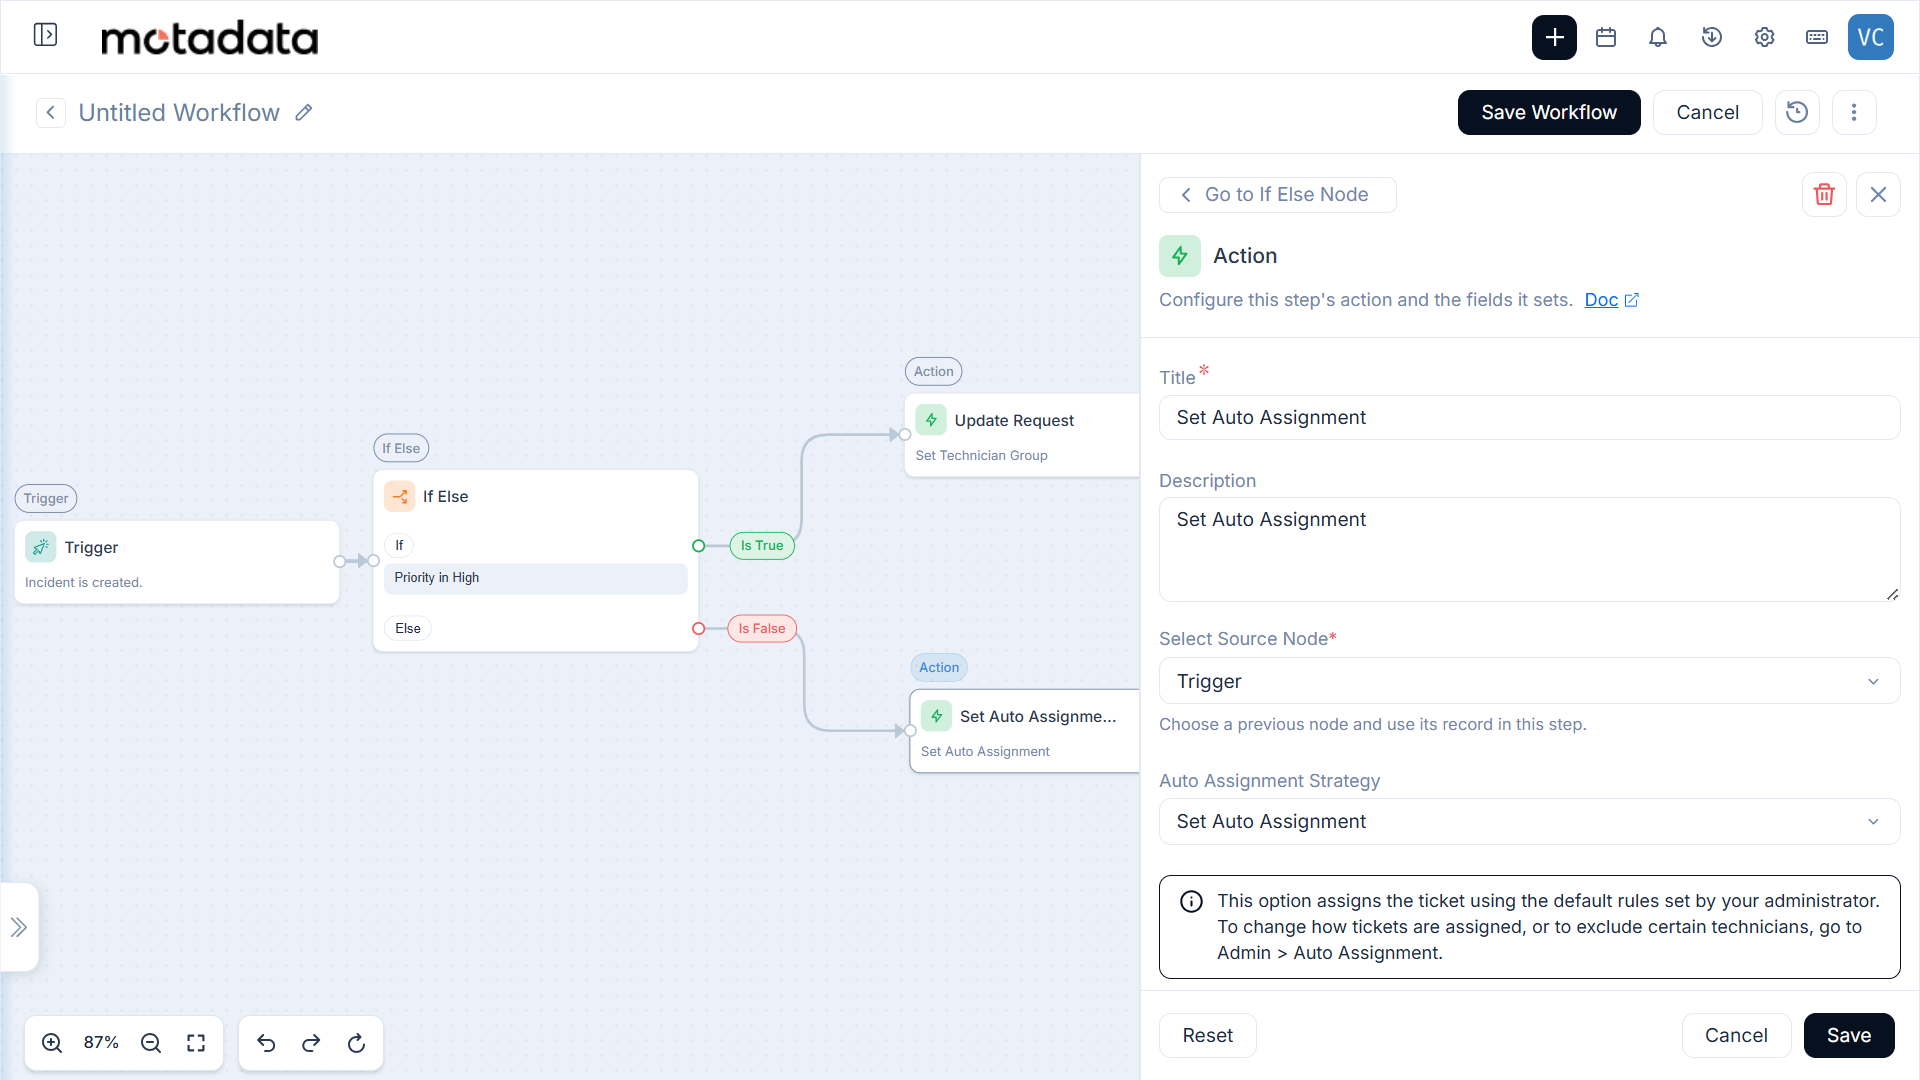Open the recent activity clock icon
1920x1080 pixels.
pos(1712,37)
